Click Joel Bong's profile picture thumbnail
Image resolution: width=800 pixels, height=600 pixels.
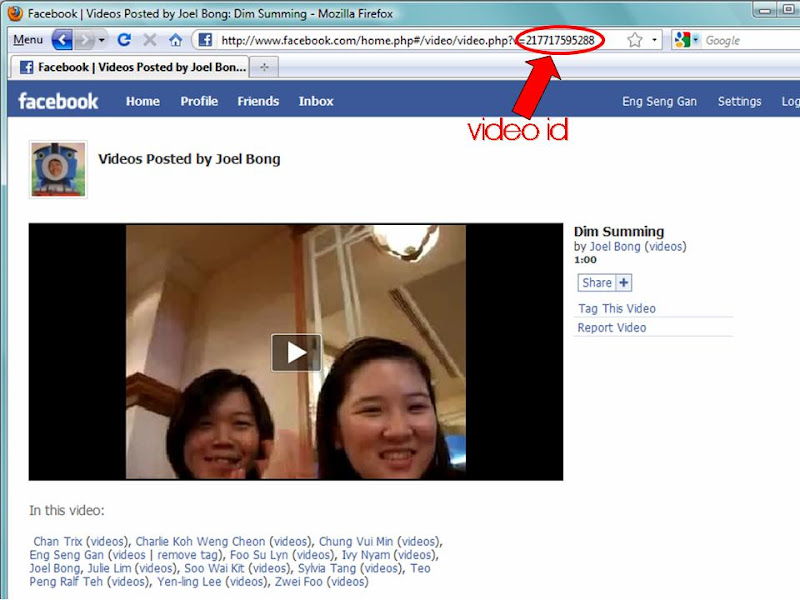[58, 169]
